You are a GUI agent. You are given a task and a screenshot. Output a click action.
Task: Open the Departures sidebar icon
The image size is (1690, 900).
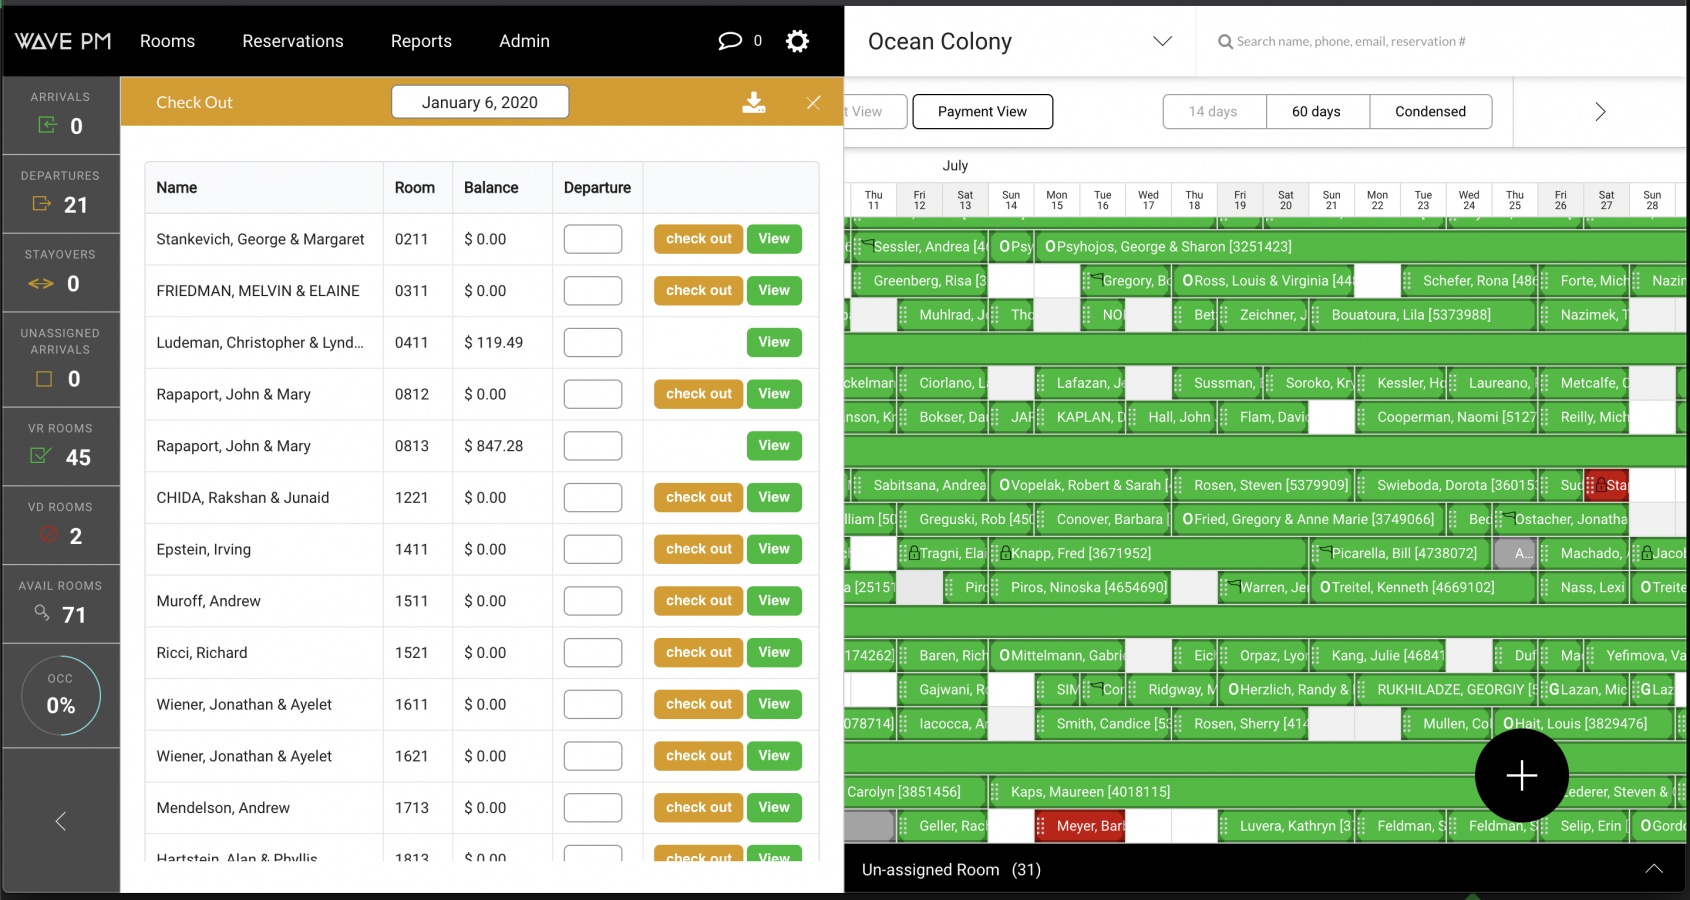42,204
